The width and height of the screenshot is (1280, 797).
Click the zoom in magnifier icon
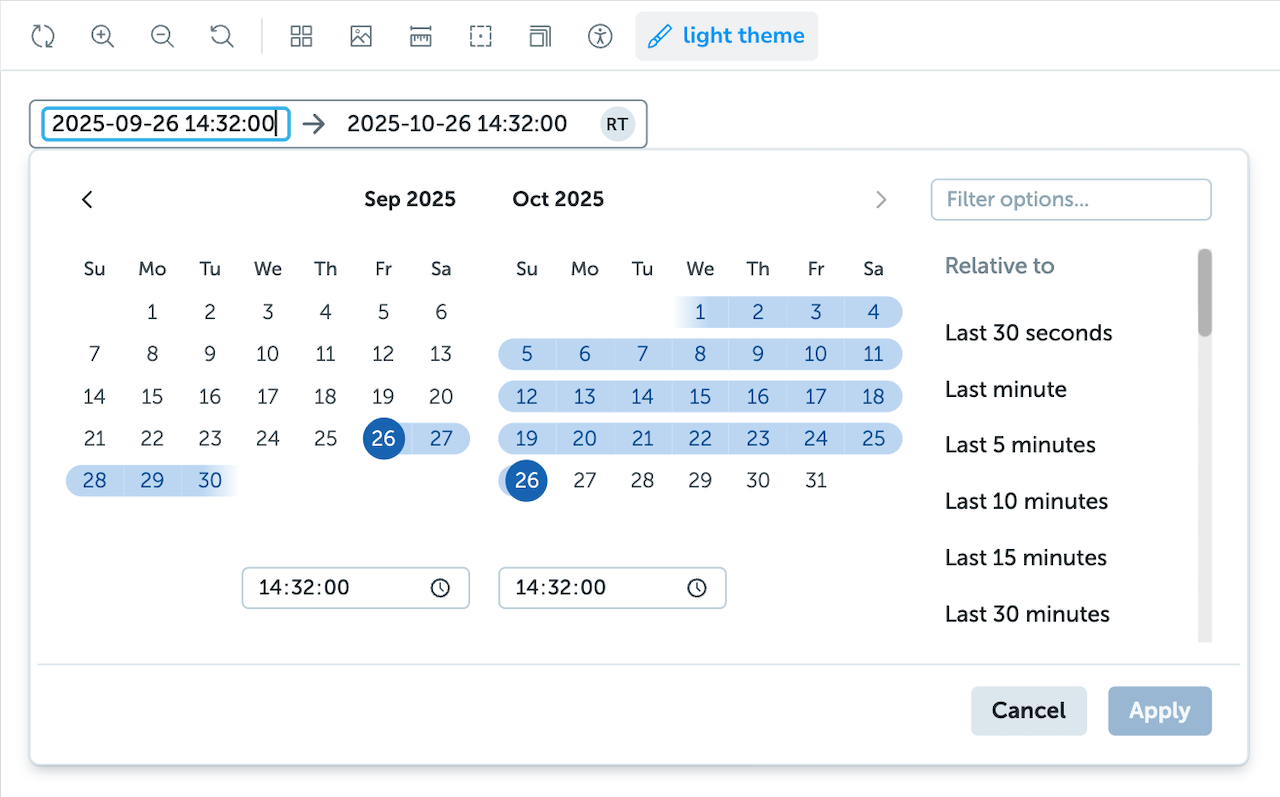102,37
